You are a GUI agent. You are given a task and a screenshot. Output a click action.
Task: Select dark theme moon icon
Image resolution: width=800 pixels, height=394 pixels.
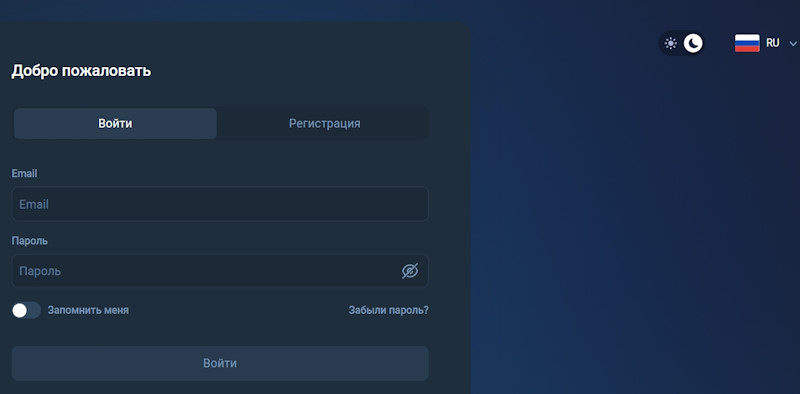[x=693, y=43]
